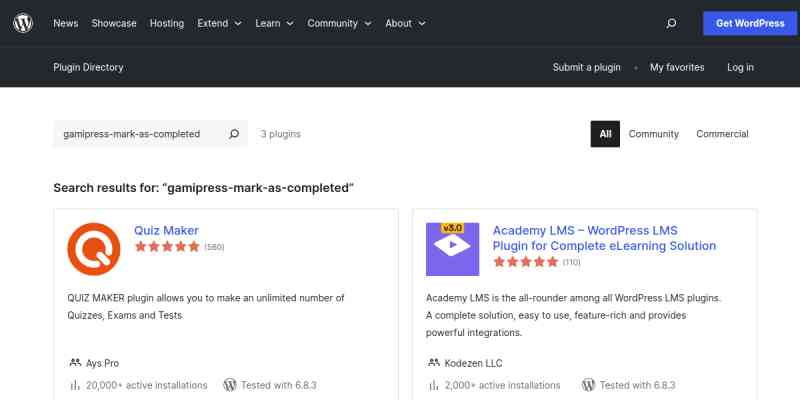The width and height of the screenshot is (800, 400).
Task: Click "Tested with 6.8.3" in the Academy LMS card
Action: click(638, 385)
